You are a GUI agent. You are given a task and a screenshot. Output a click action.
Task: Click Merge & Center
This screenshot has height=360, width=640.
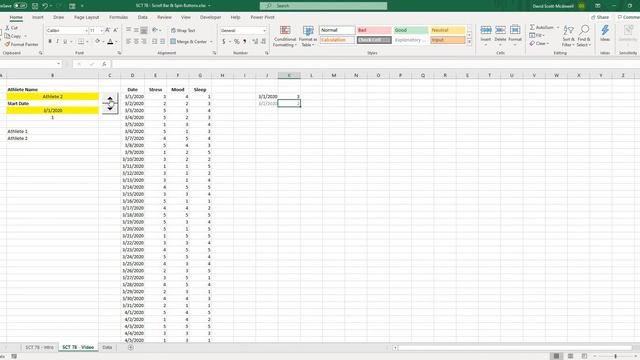[x=189, y=42]
